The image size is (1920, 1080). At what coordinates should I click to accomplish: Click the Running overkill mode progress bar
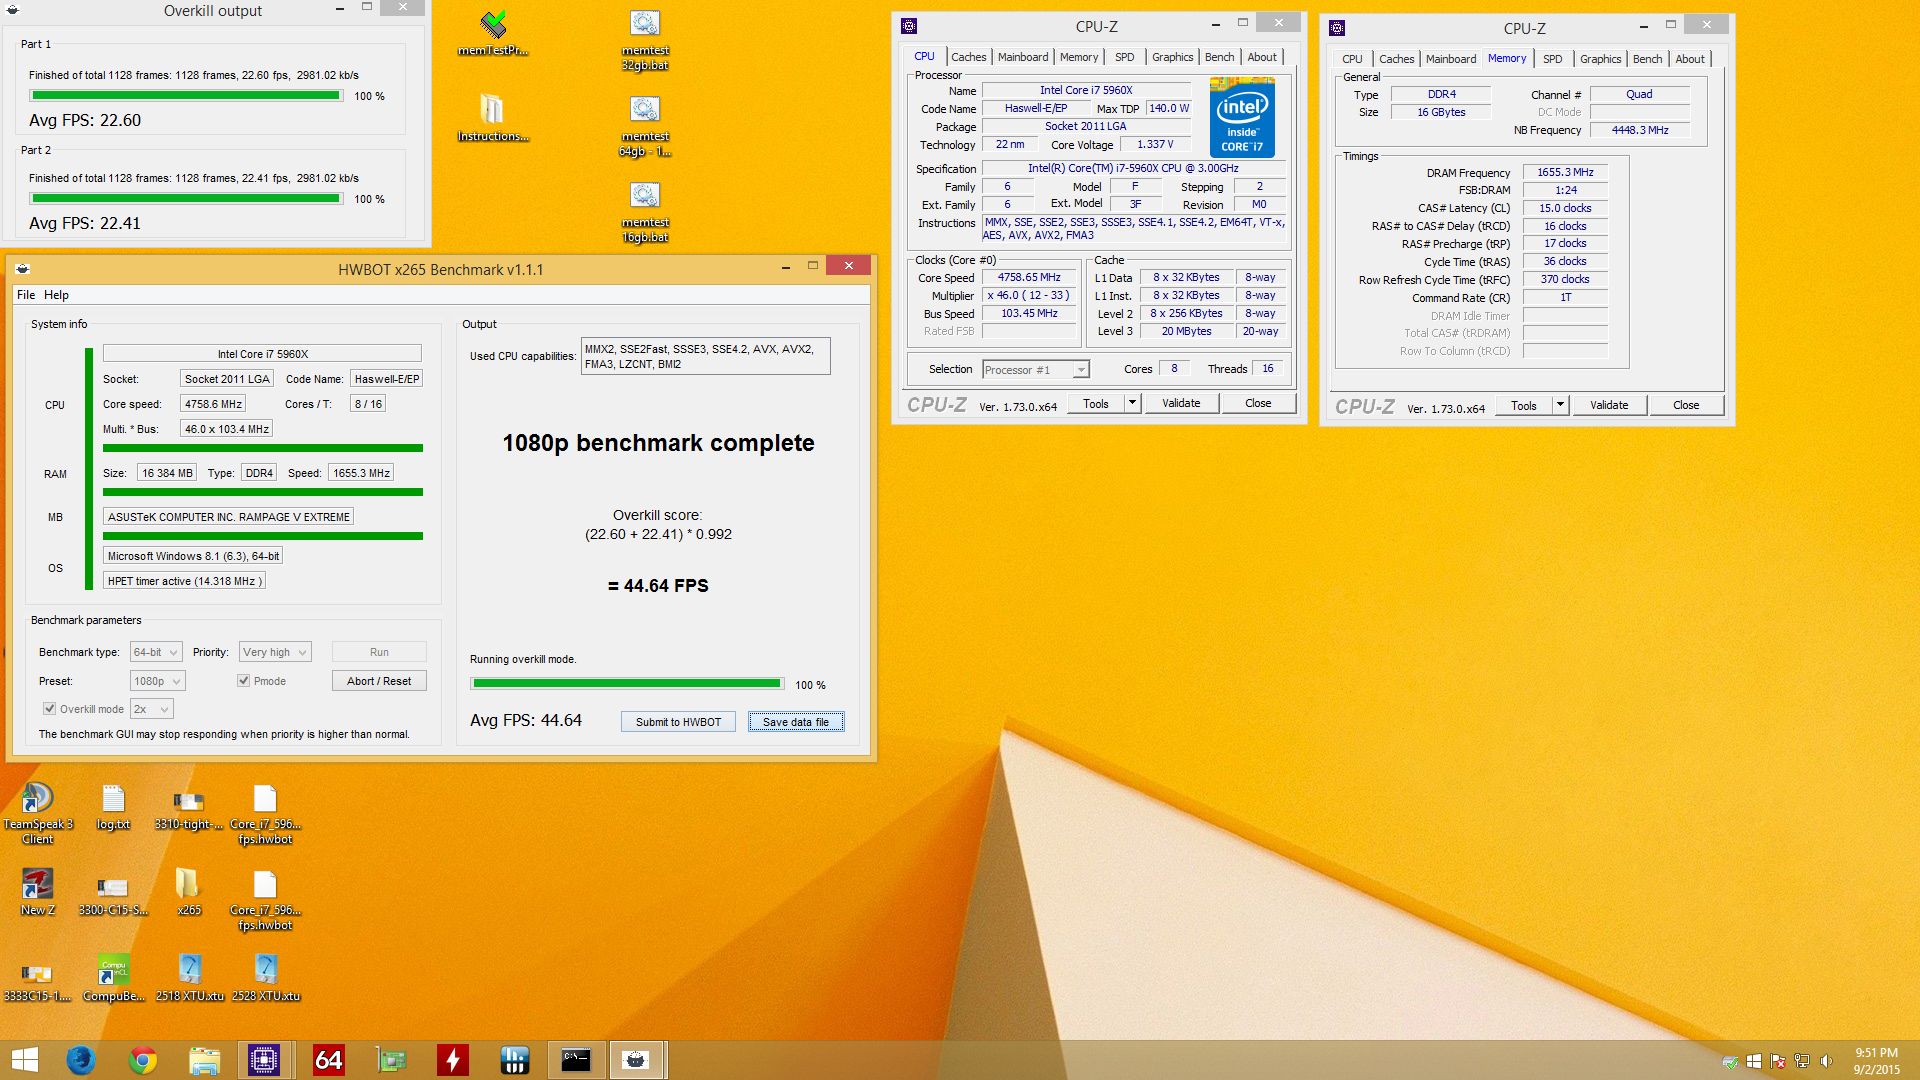coord(627,684)
